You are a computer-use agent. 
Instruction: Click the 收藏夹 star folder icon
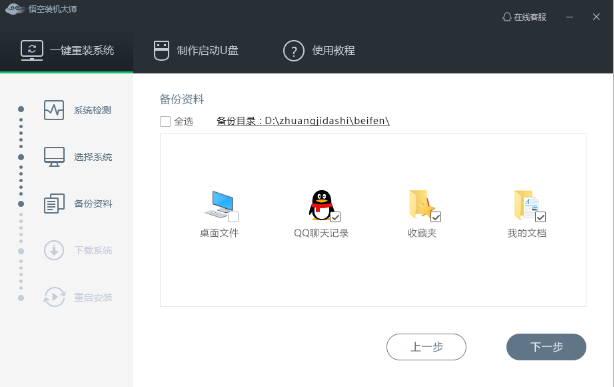click(421, 204)
